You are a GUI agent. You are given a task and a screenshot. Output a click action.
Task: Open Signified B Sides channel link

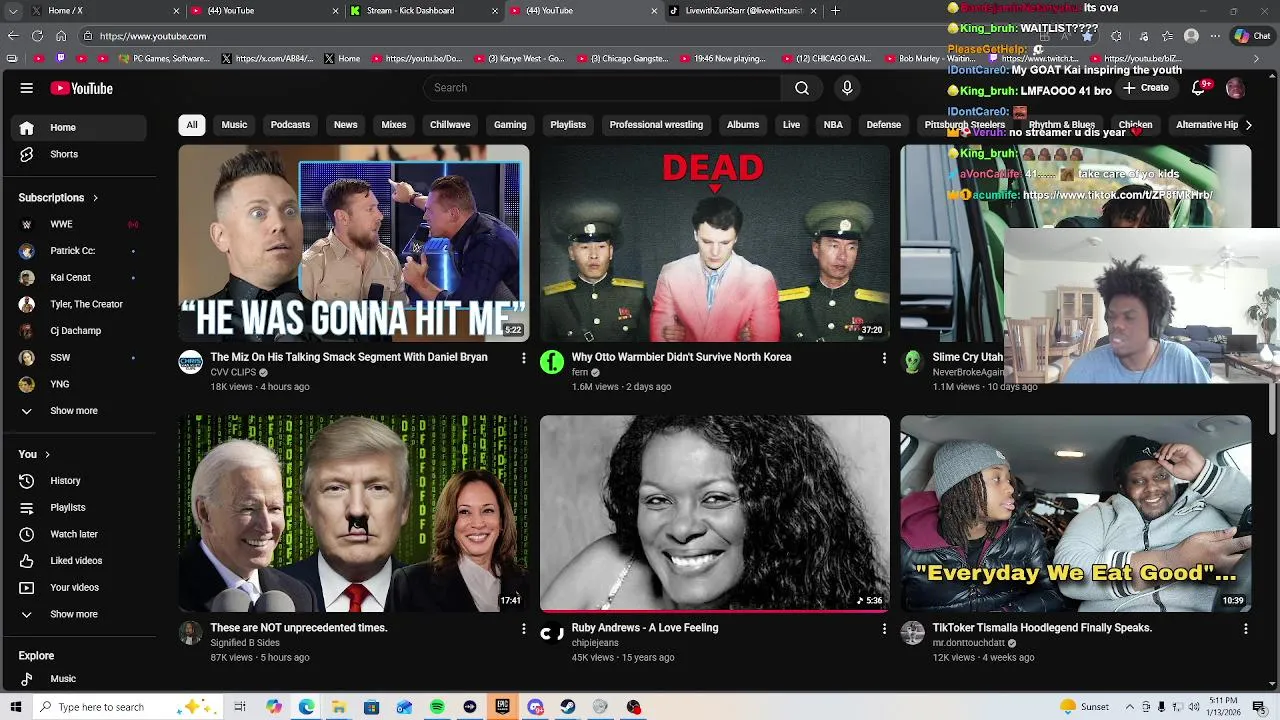tap(245, 643)
